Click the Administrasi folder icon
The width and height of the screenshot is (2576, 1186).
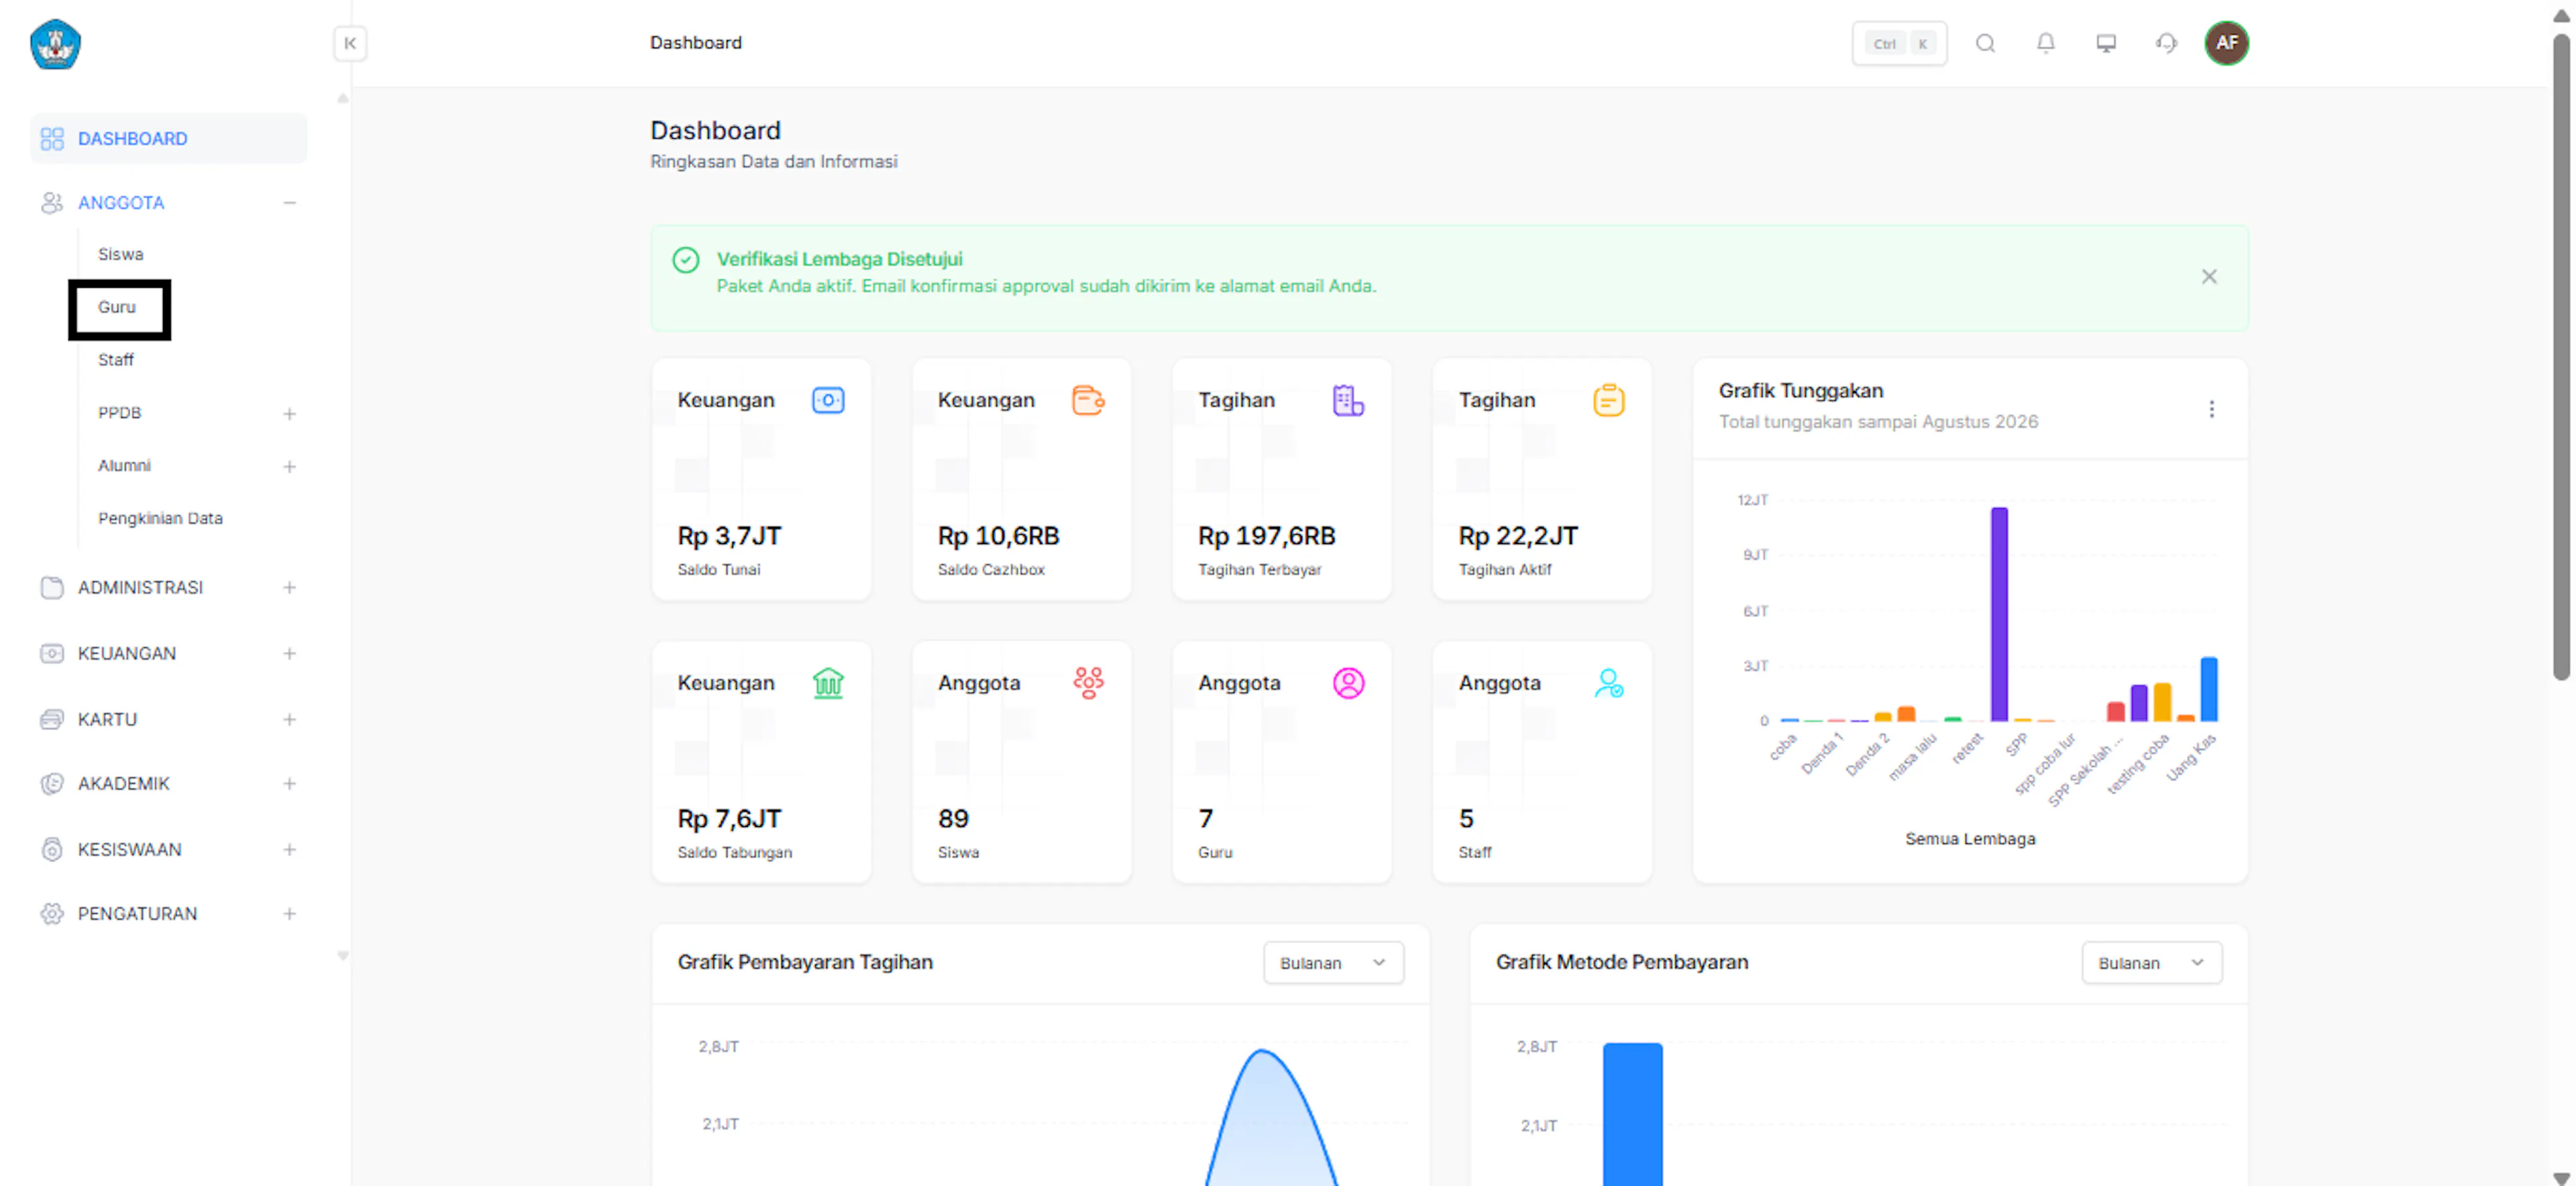(x=52, y=587)
